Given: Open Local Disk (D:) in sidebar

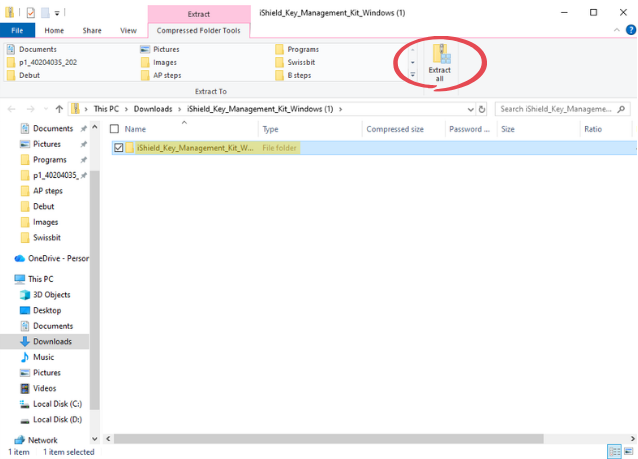Looking at the screenshot, I should coord(57,420).
